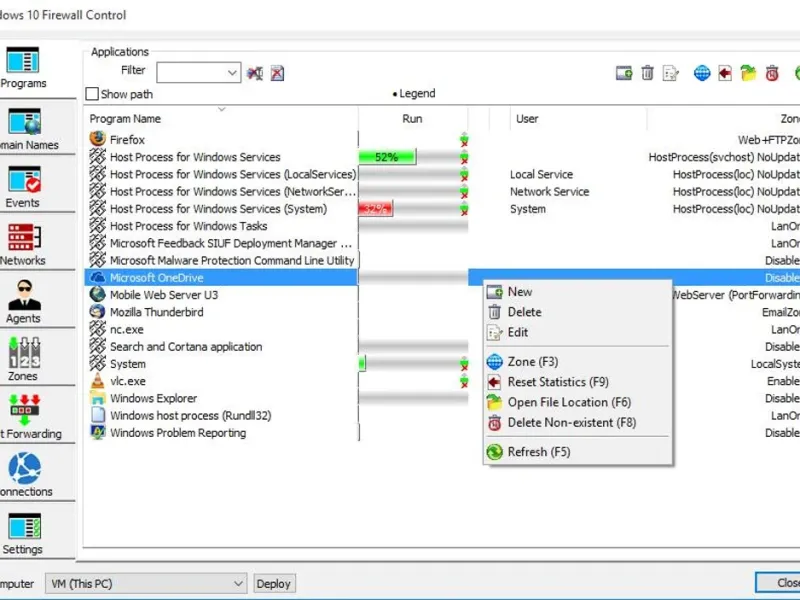The height and width of the screenshot is (600, 800).
Task: Click the red 32% traffic bar
Action: click(x=376, y=209)
